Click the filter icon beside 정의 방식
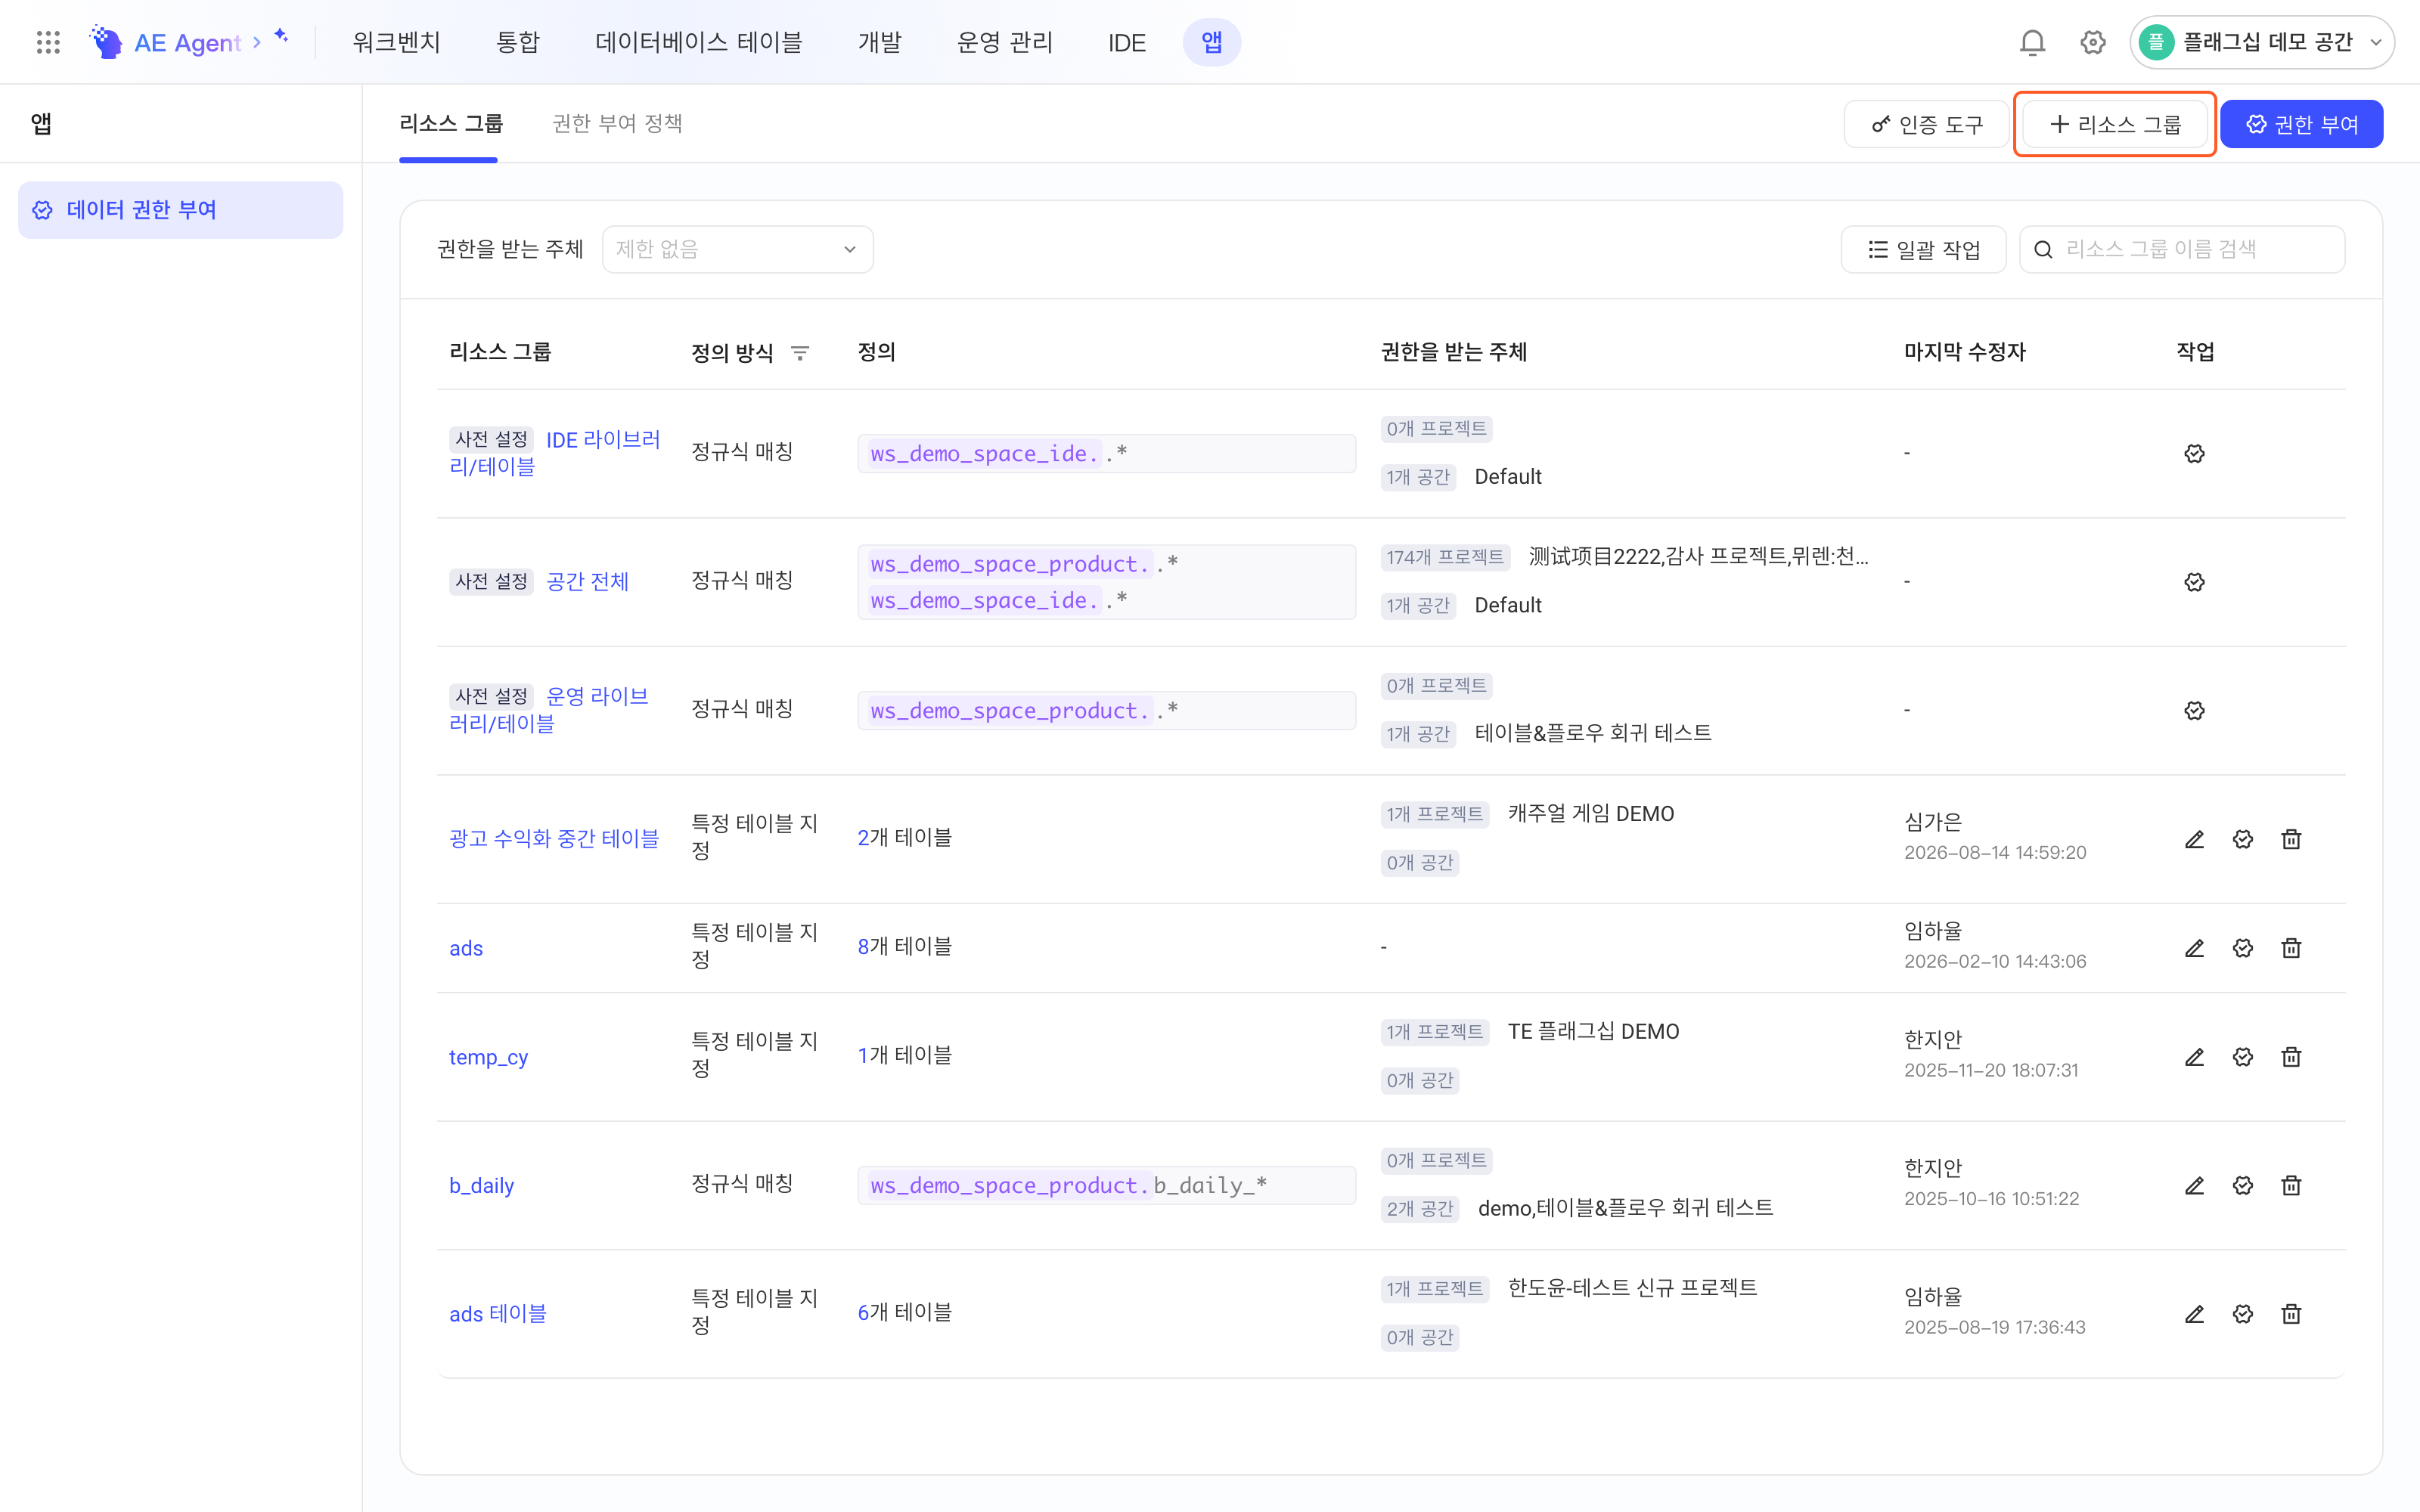 pyautogui.click(x=800, y=353)
